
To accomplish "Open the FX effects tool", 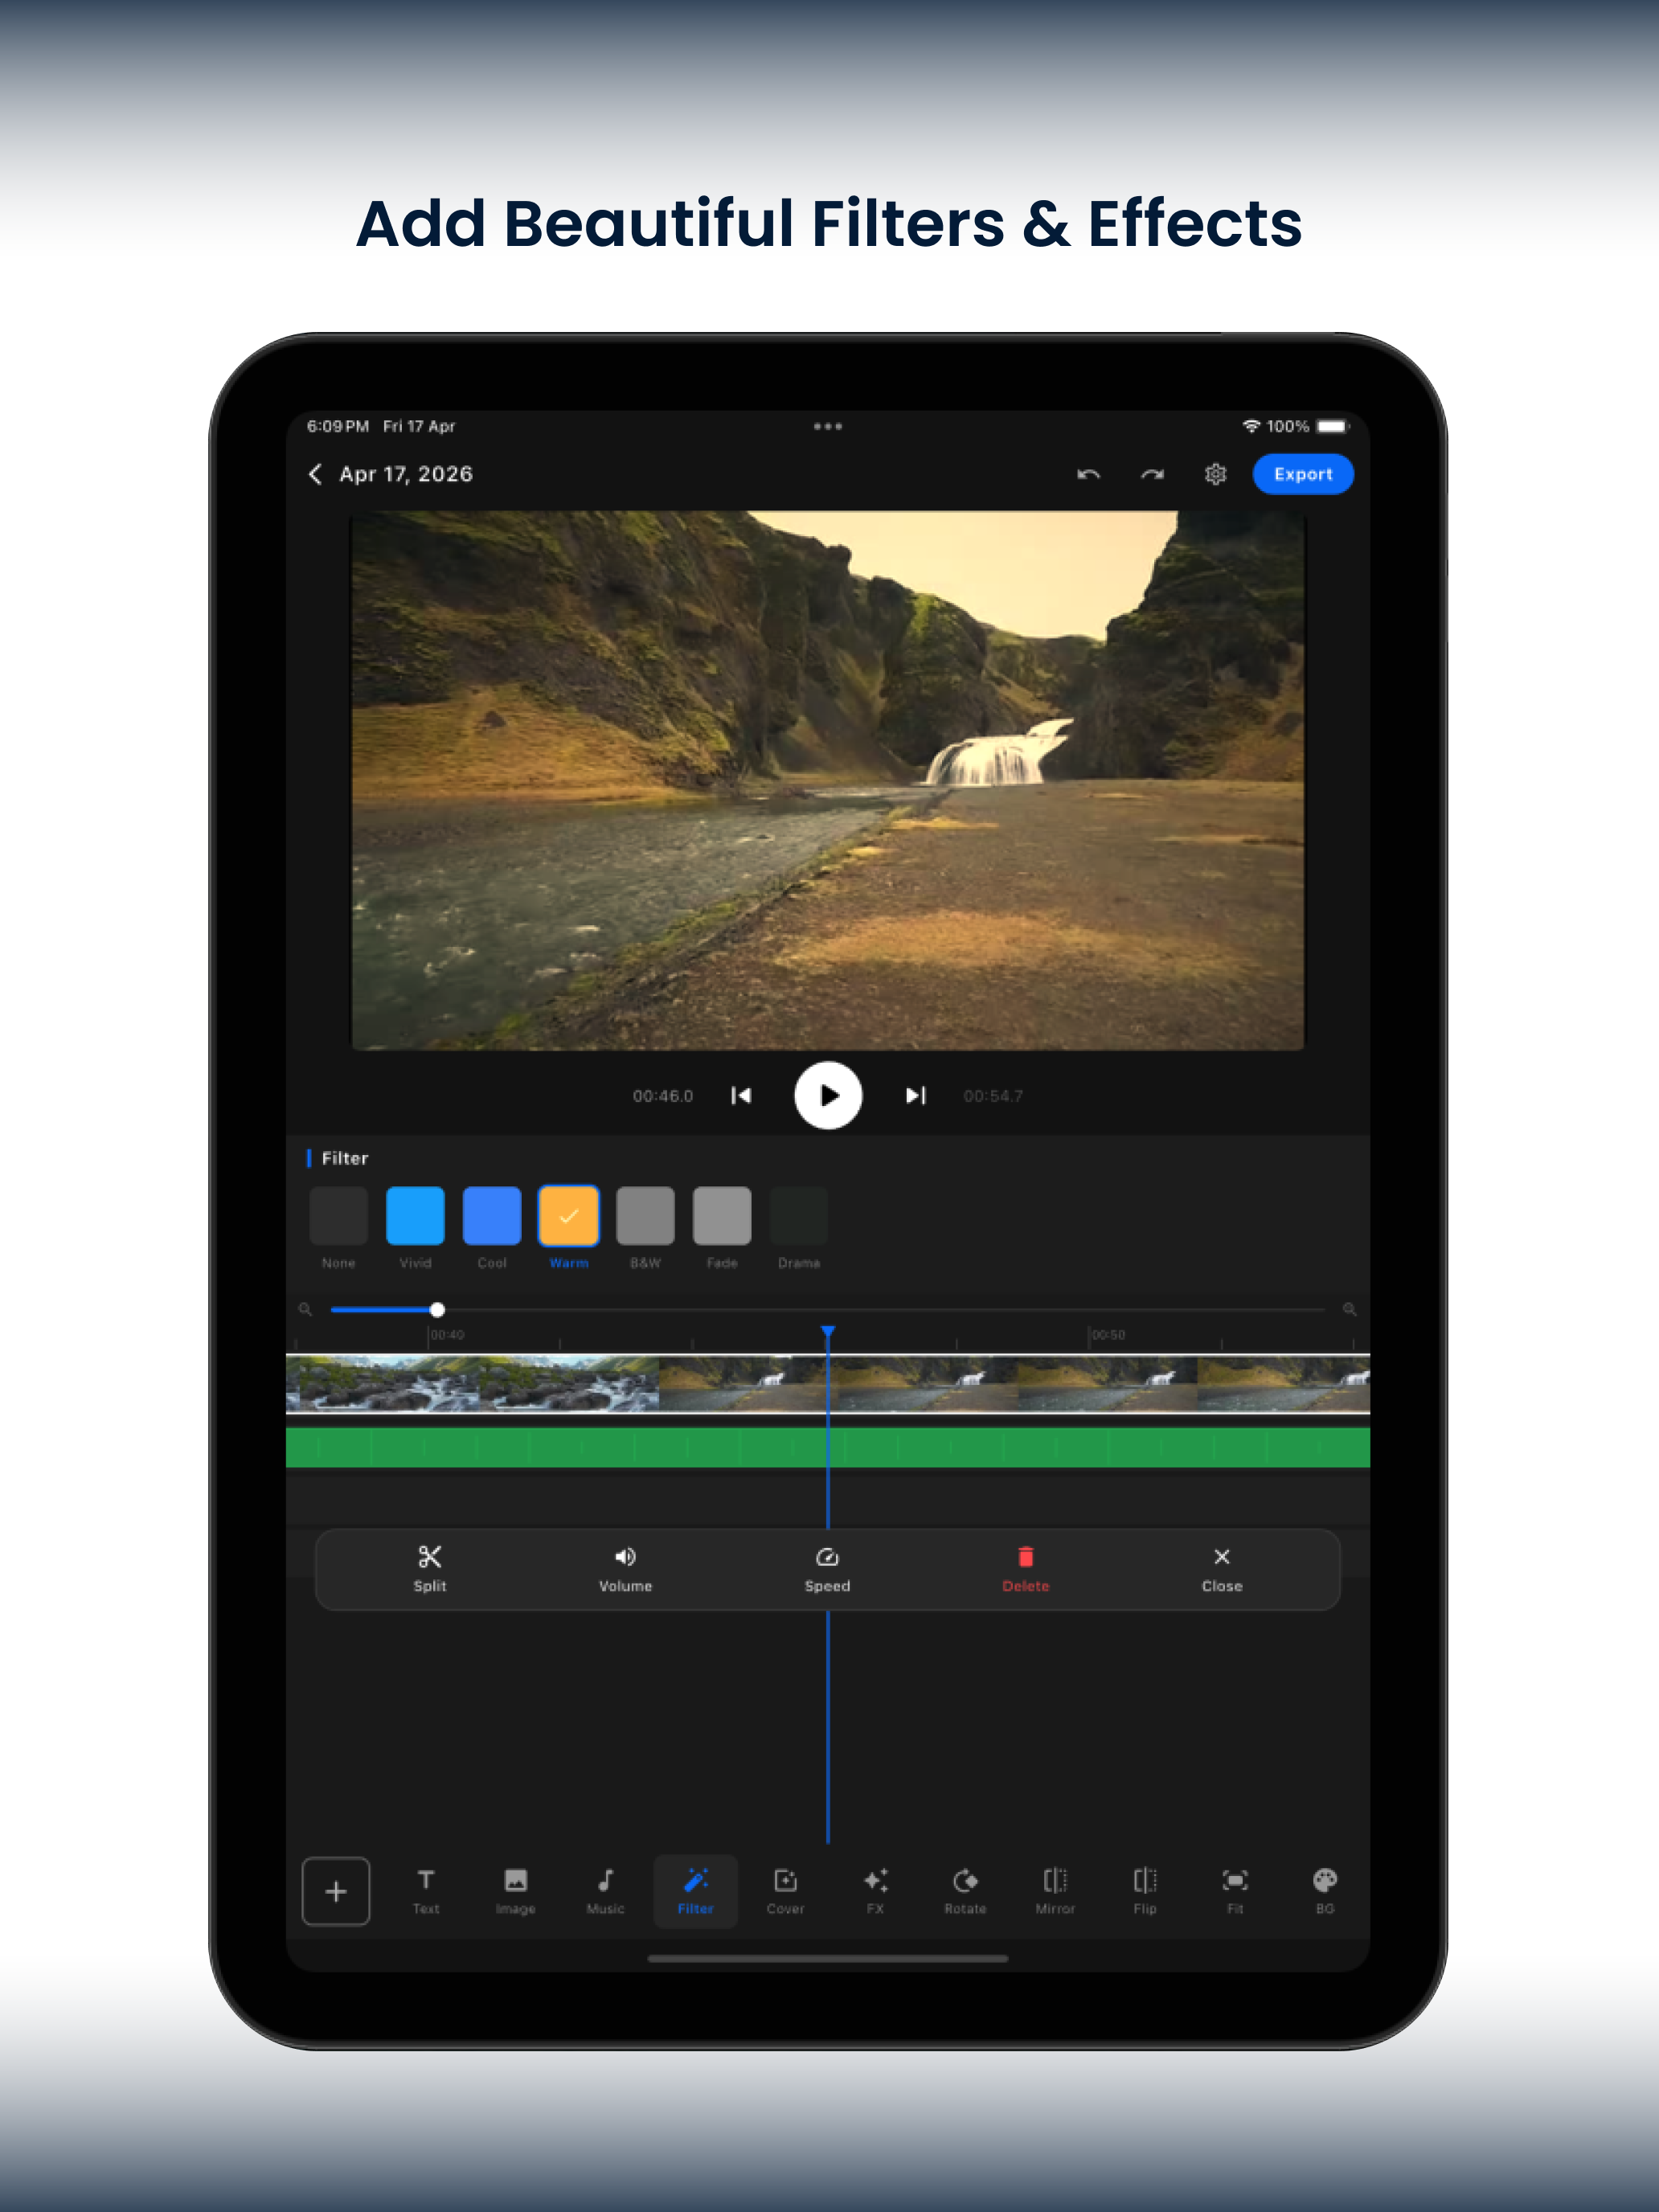I will point(875,1891).
